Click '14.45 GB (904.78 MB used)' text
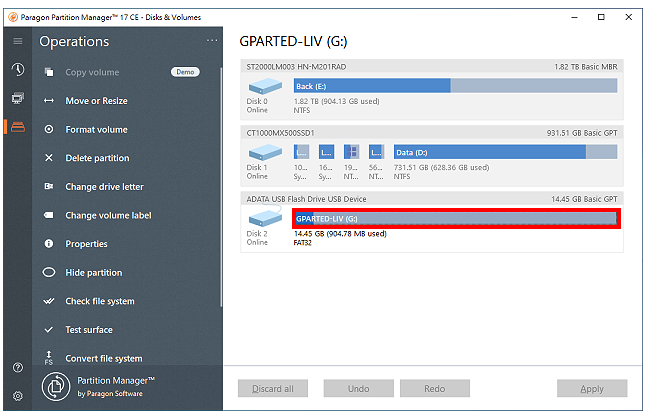Screen dimensions: 651x418 point(340,234)
